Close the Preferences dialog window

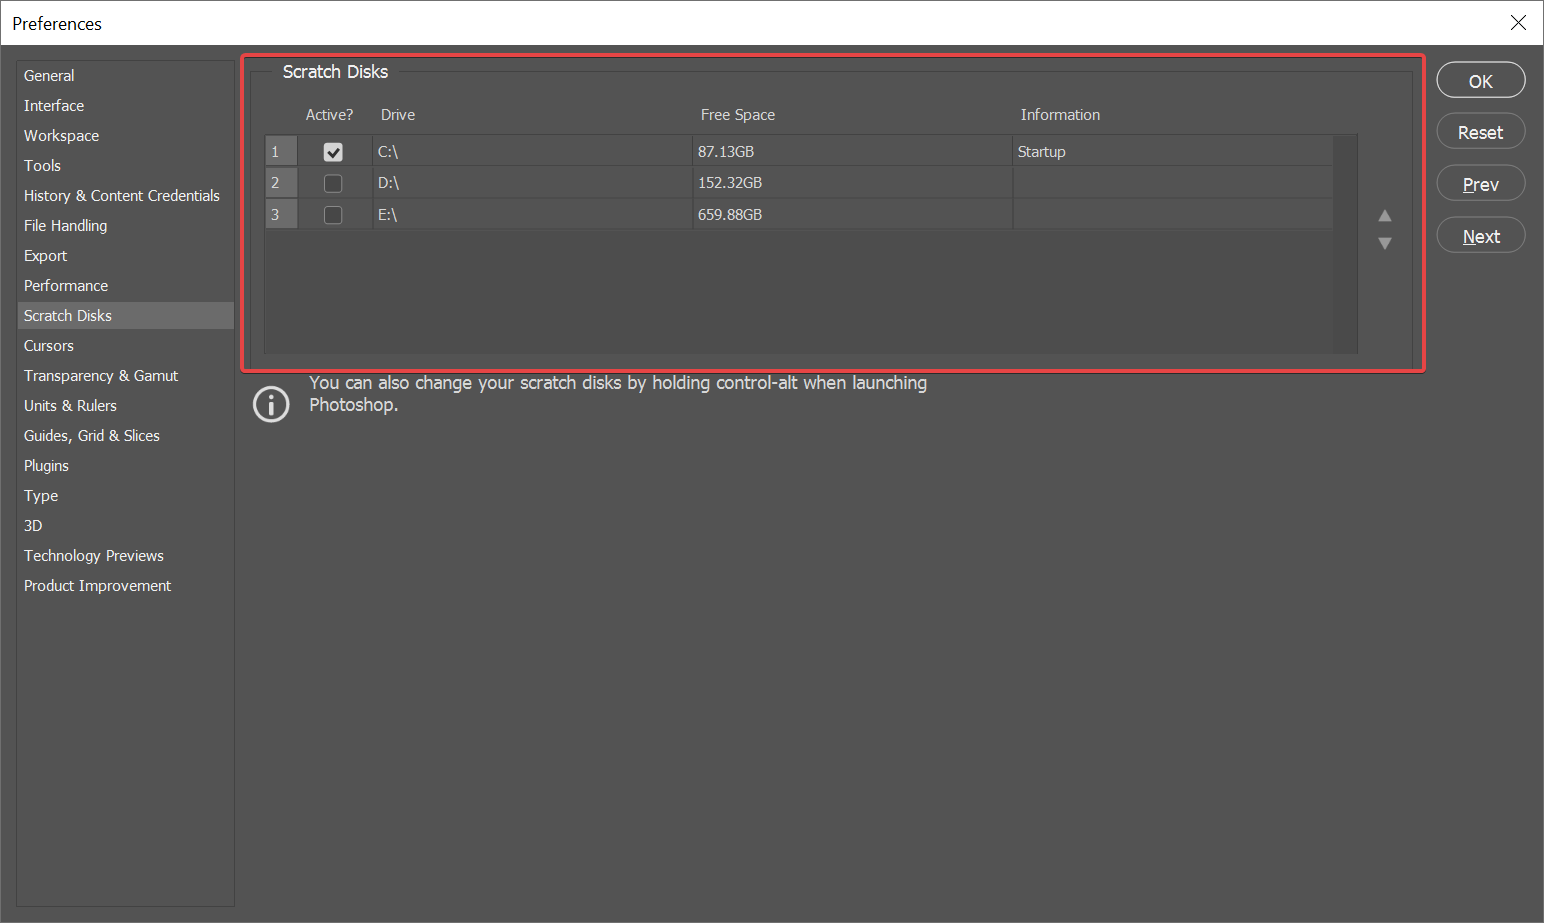click(x=1518, y=23)
